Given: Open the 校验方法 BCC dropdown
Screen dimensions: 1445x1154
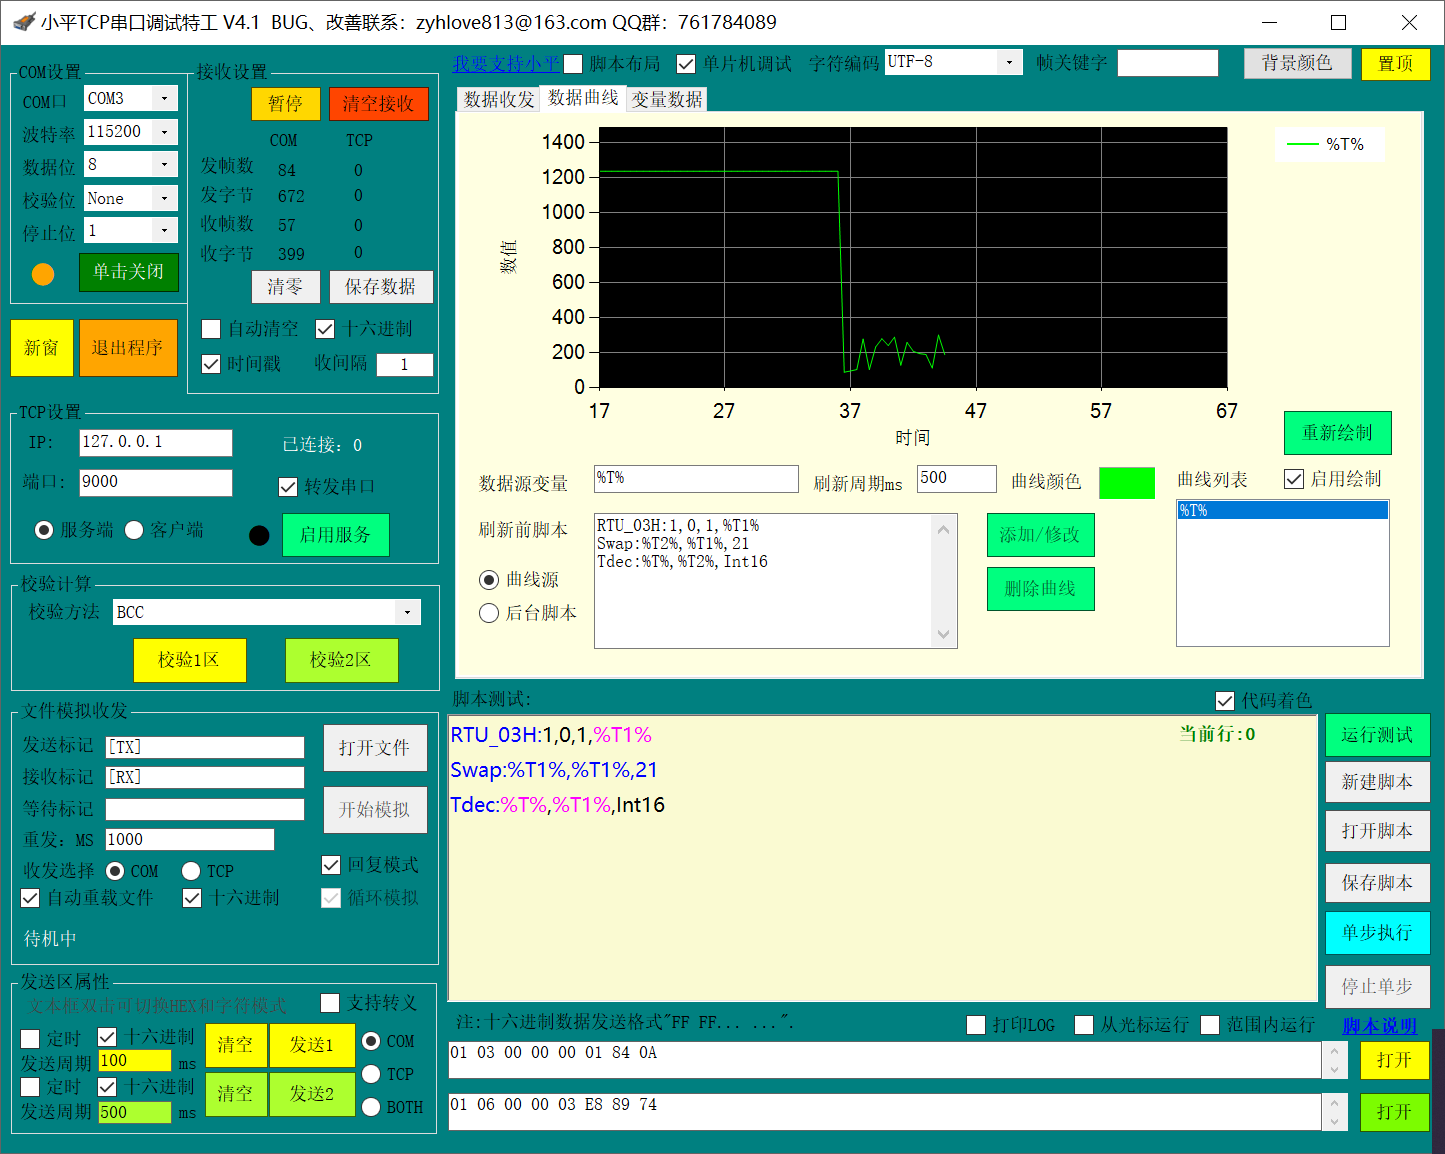Looking at the screenshot, I should pyautogui.click(x=407, y=612).
